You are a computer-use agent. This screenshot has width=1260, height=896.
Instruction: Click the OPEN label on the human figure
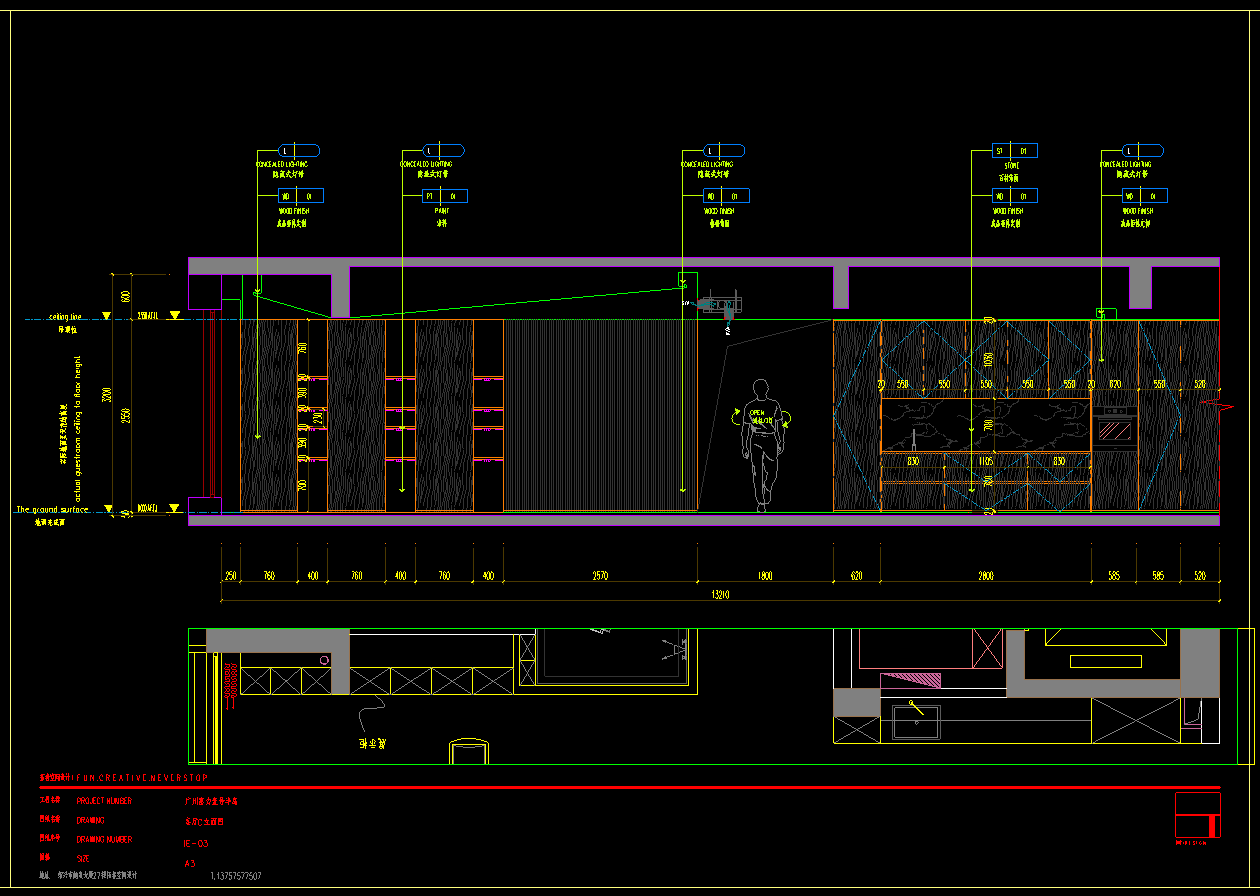tap(756, 412)
